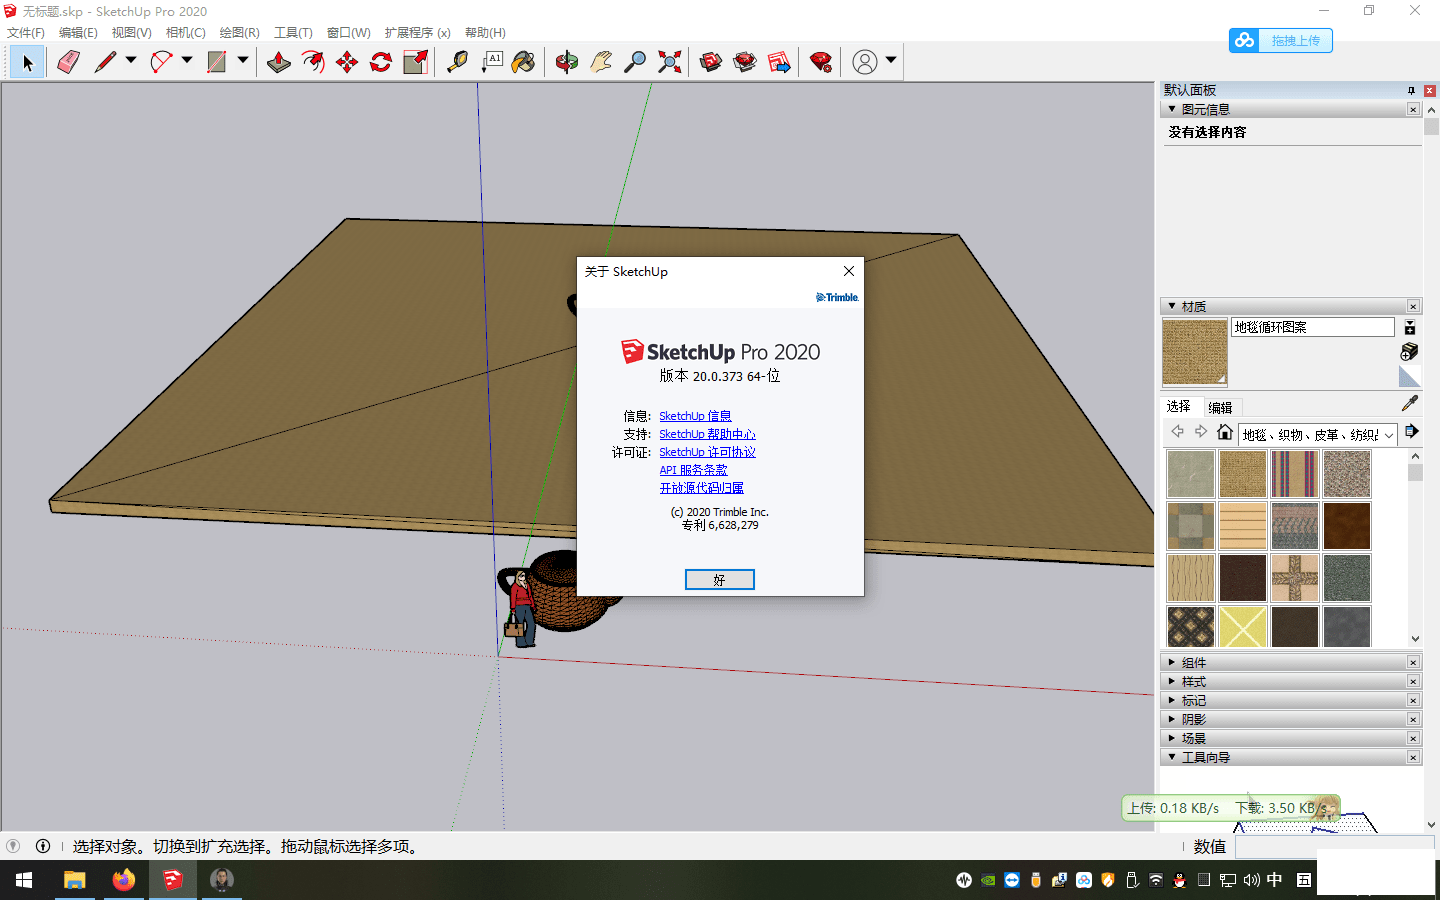Select the Eraser tool
This screenshot has height=900, width=1440.
coord(68,62)
